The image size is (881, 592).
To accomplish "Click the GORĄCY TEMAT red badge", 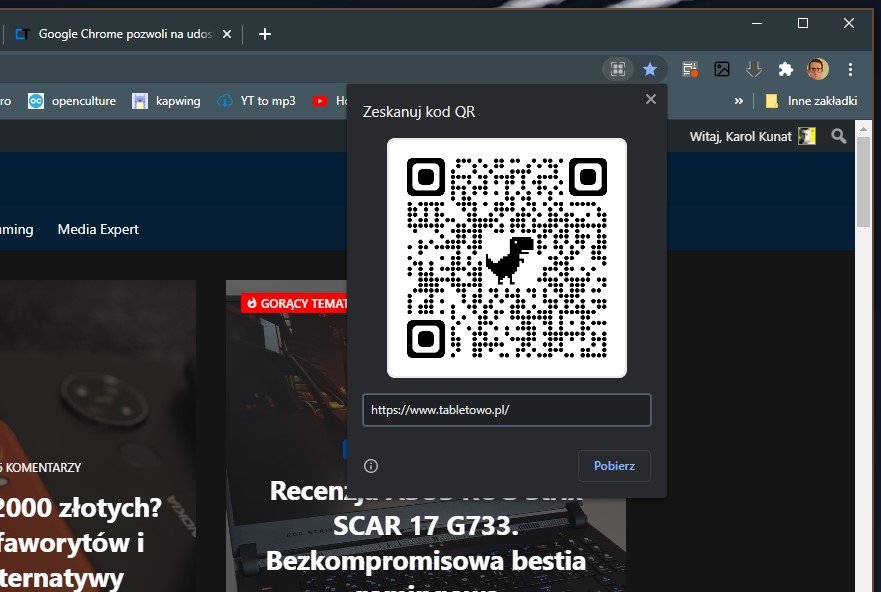I will (x=295, y=303).
